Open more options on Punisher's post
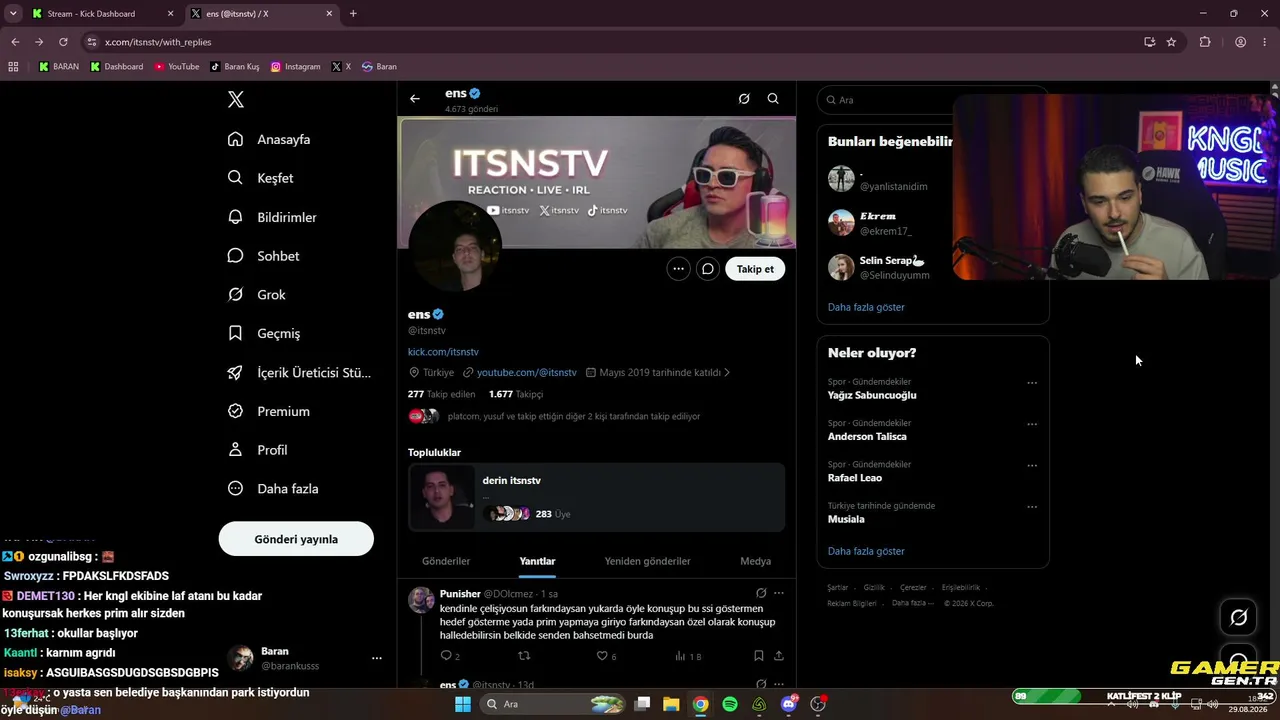 (779, 593)
